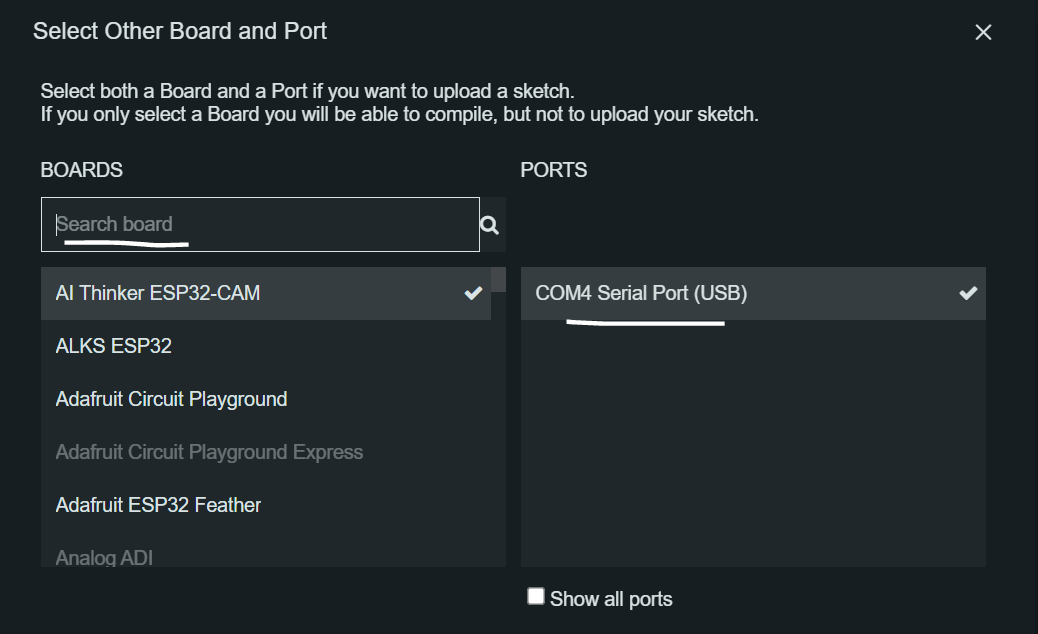1038x634 pixels.
Task: Click the boards list scrollbar thumb
Action: tap(499, 279)
